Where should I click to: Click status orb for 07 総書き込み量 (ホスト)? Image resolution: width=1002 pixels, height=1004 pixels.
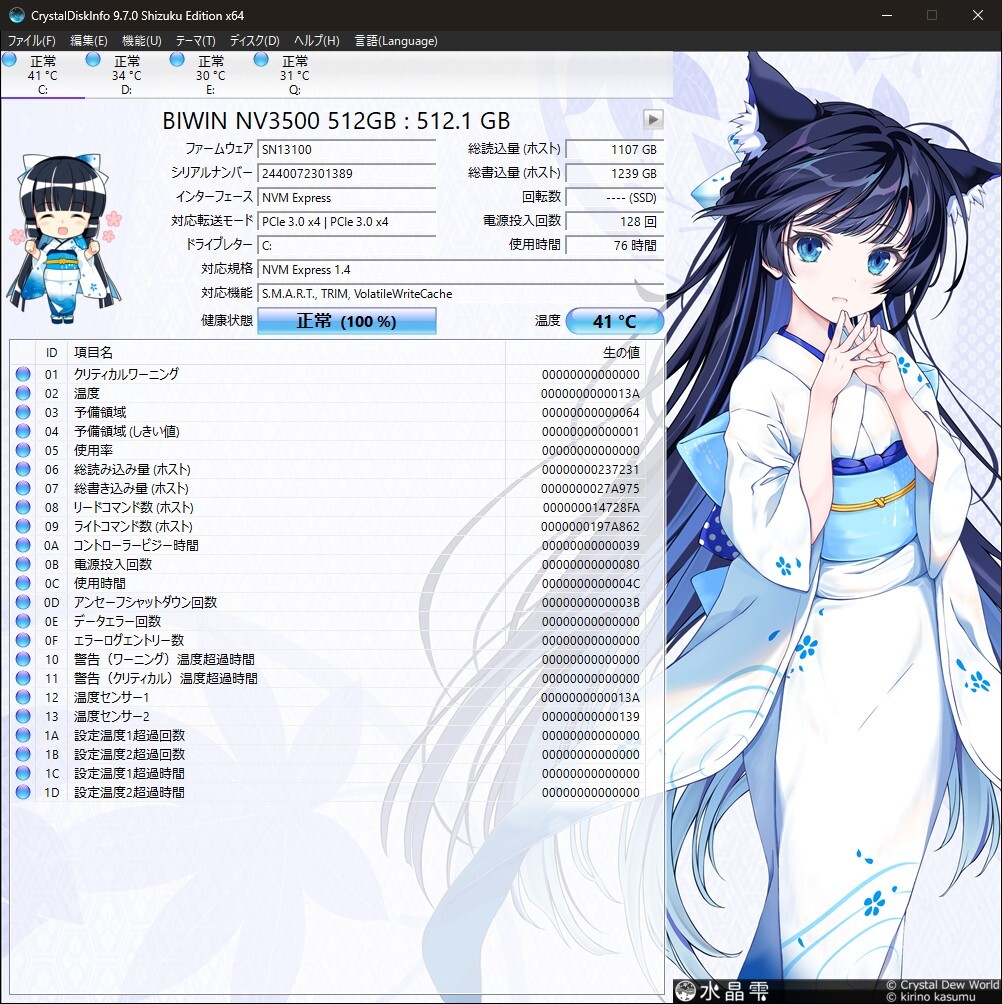pos(23,488)
